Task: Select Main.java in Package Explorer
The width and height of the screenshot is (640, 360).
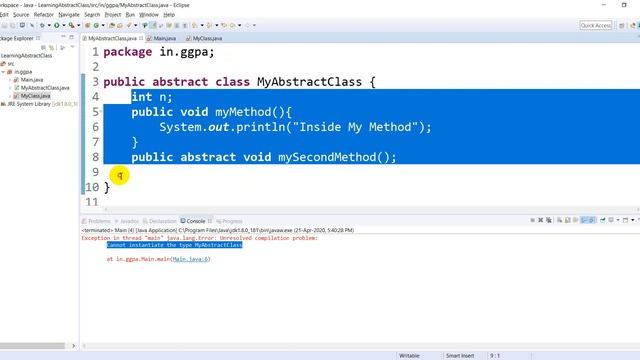Action: click(x=29, y=80)
